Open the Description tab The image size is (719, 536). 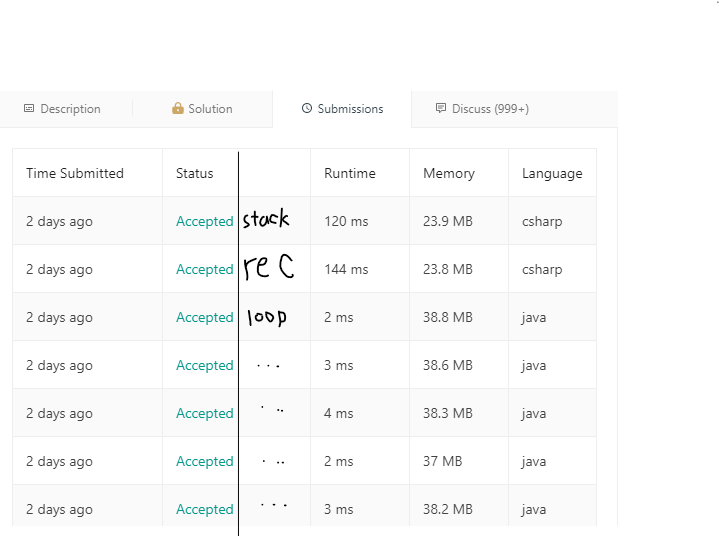62,109
